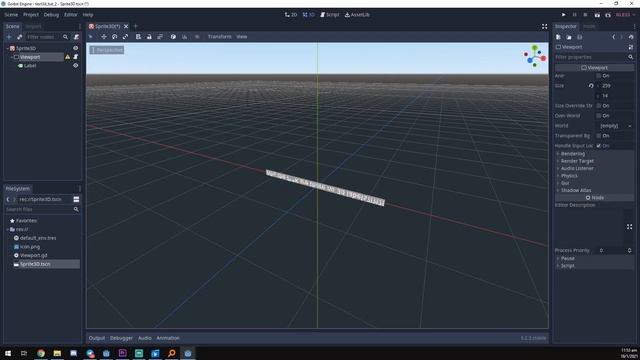Collapse the res:// folder

click(x=7, y=229)
